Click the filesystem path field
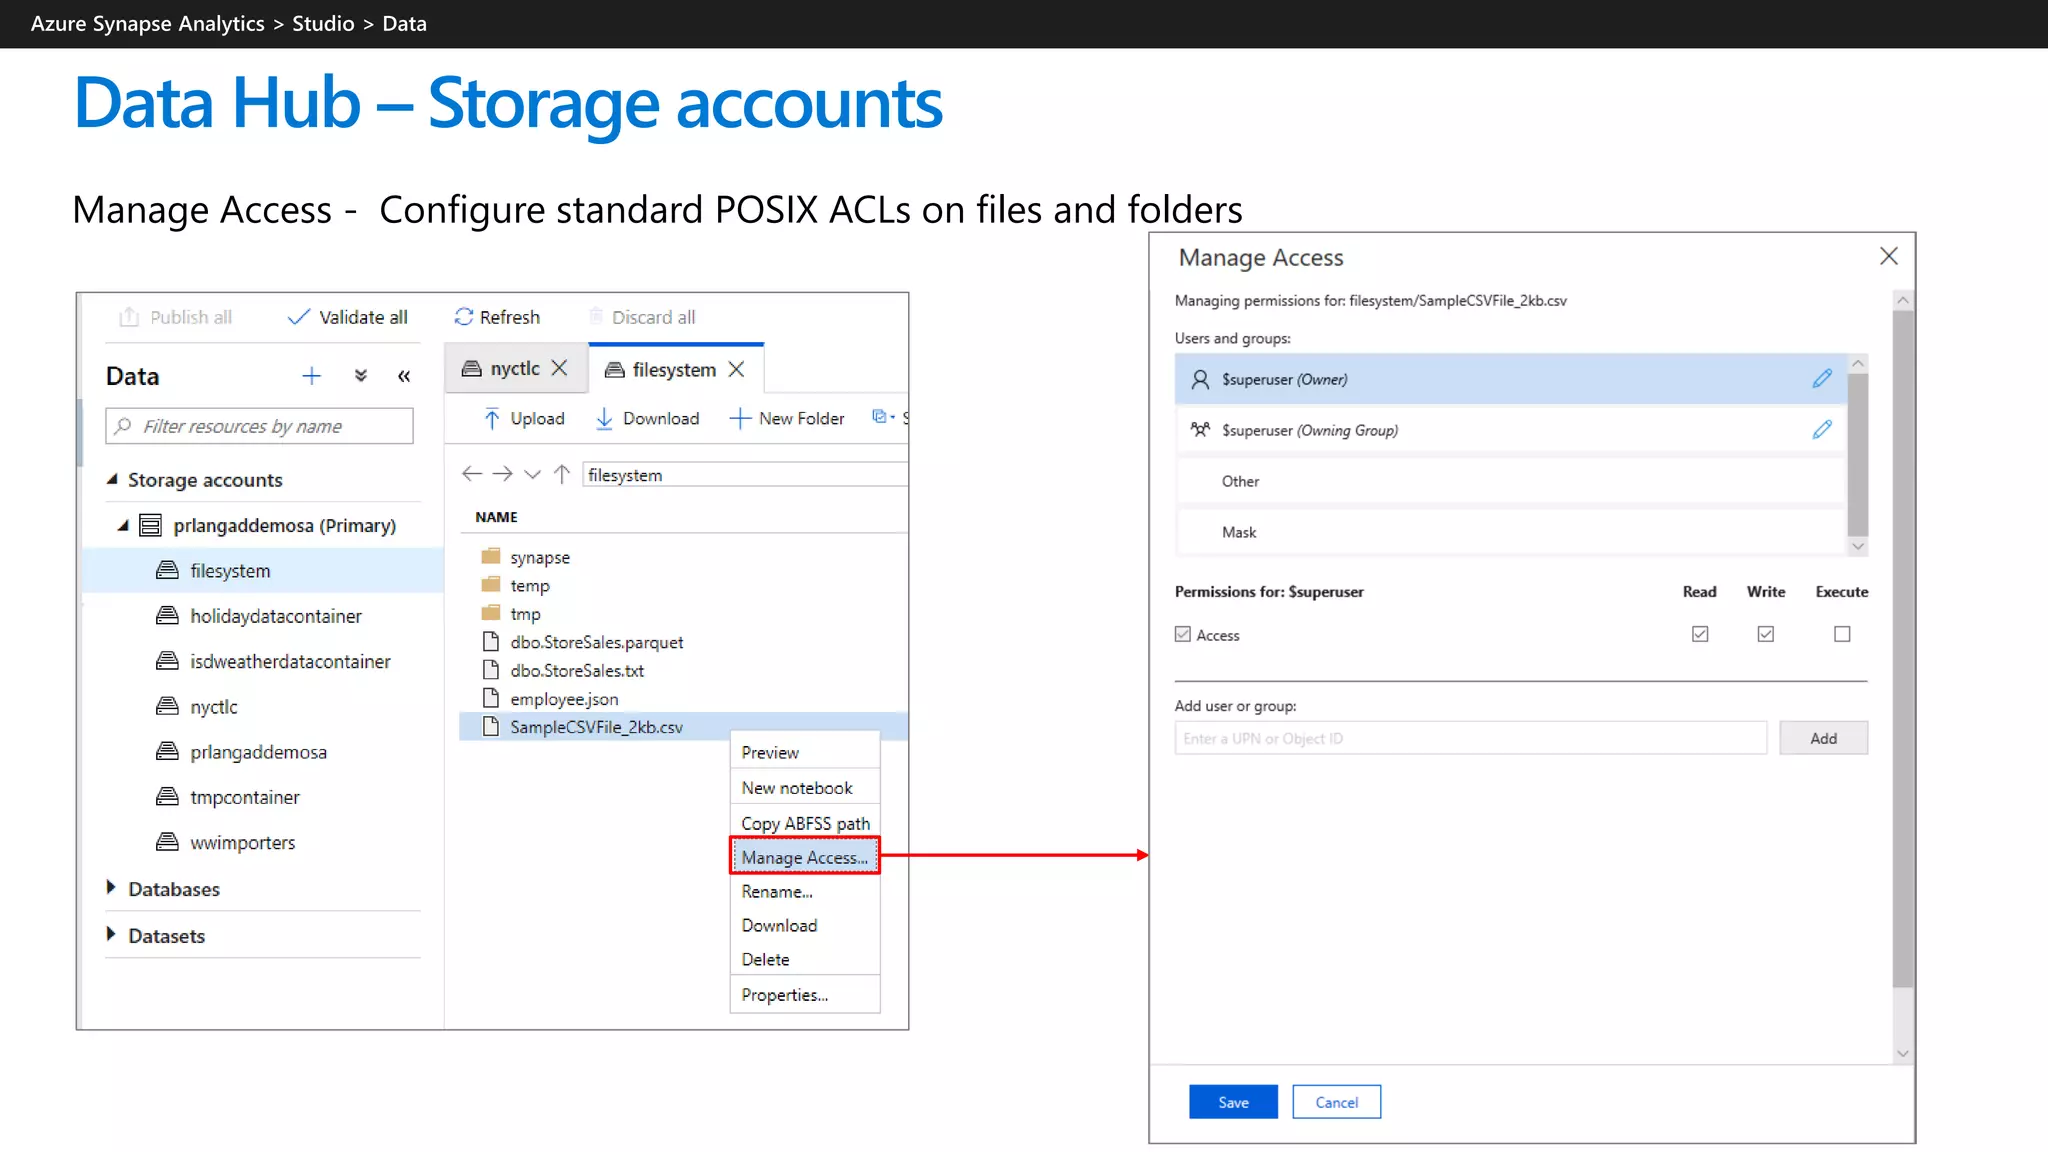 click(x=745, y=475)
